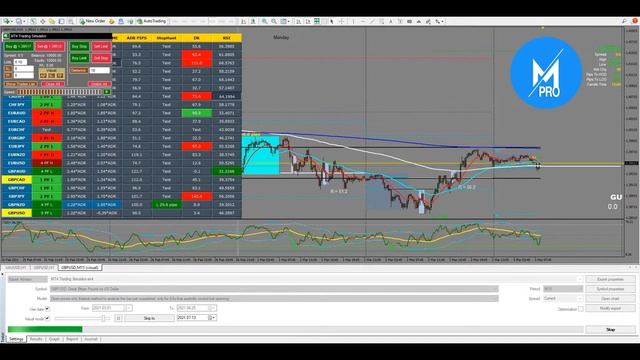Toggle the Strategy Tester toolbar icon
Screen dimensions: 640x360
[x=71, y=21]
